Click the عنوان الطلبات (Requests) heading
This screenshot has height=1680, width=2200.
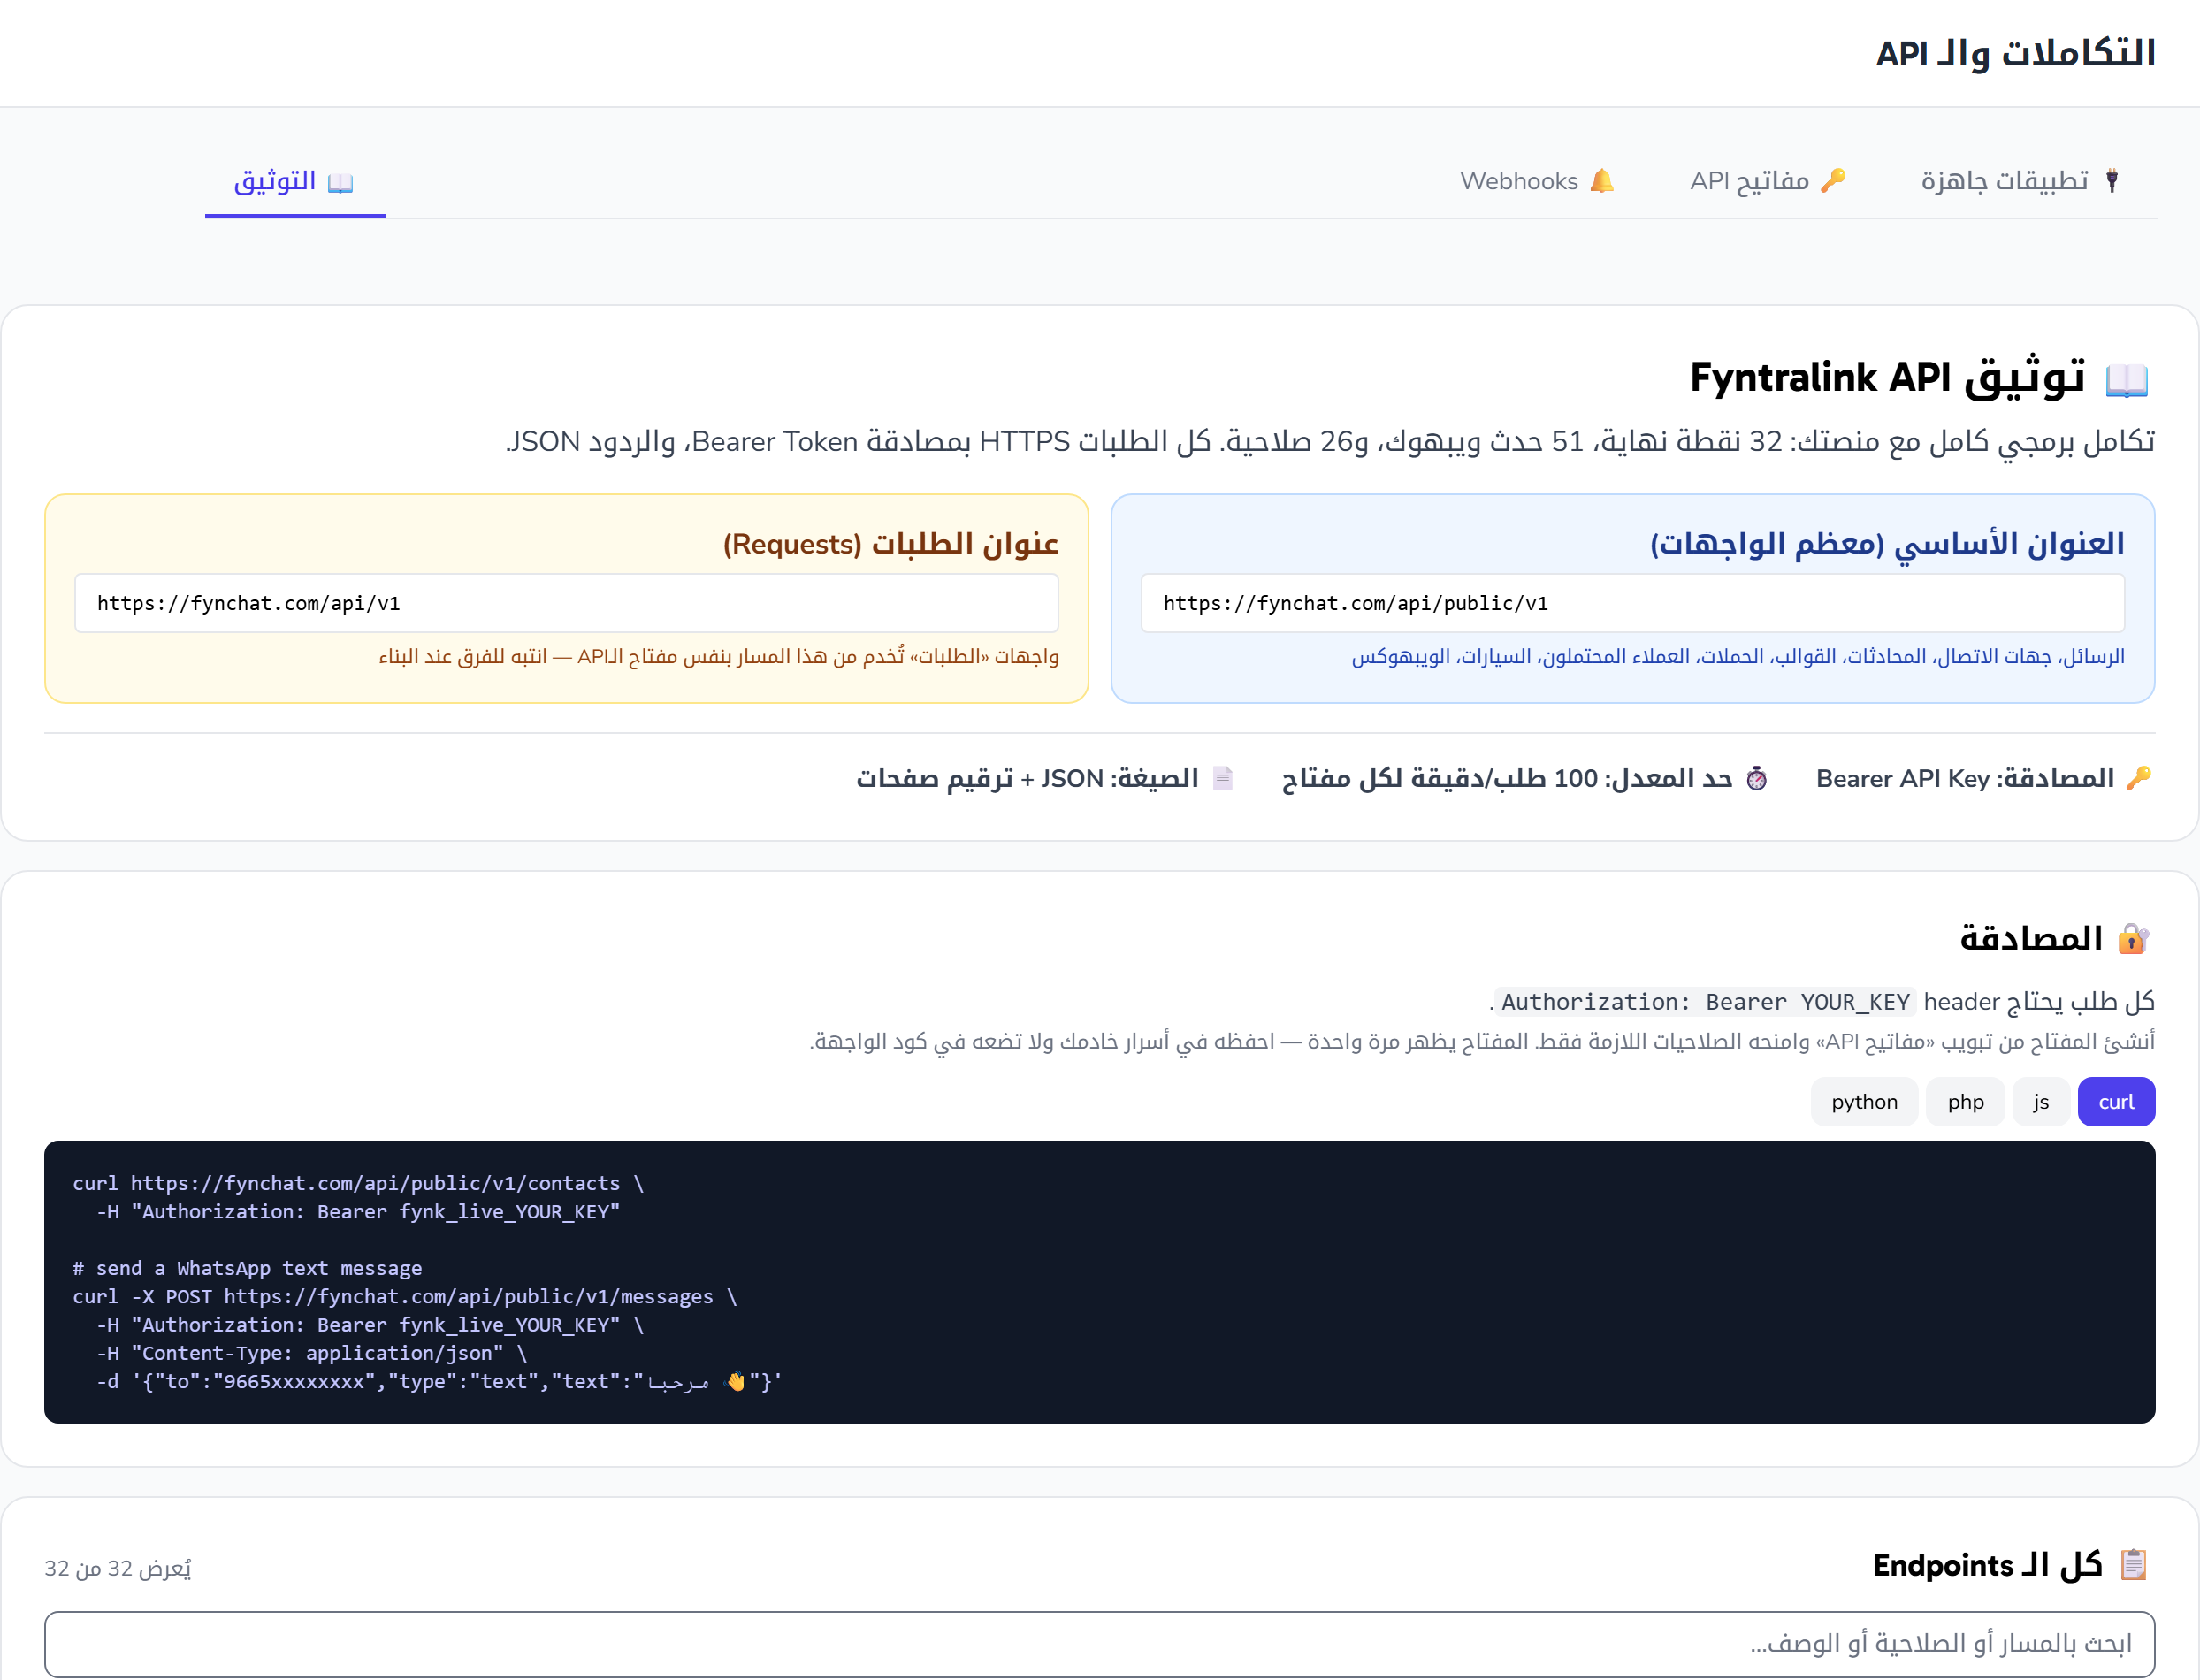(891, 544)
